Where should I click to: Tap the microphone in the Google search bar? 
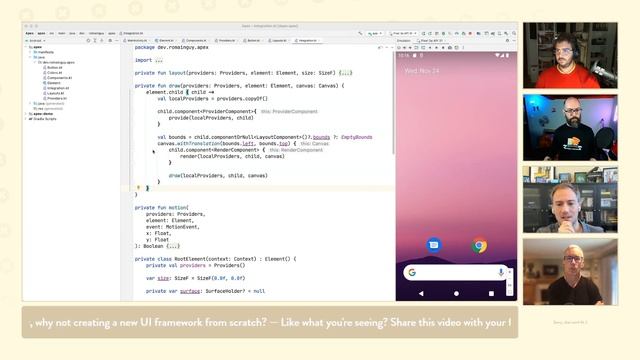tap(501, 272)
